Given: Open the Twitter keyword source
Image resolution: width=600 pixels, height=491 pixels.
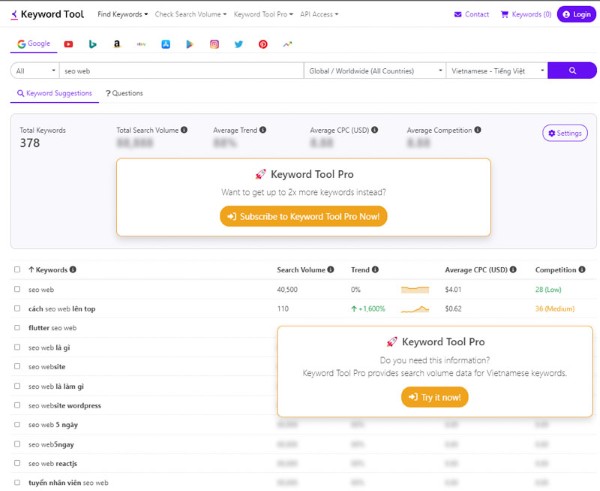Looking at the screenshot, I should pos(239,44).
